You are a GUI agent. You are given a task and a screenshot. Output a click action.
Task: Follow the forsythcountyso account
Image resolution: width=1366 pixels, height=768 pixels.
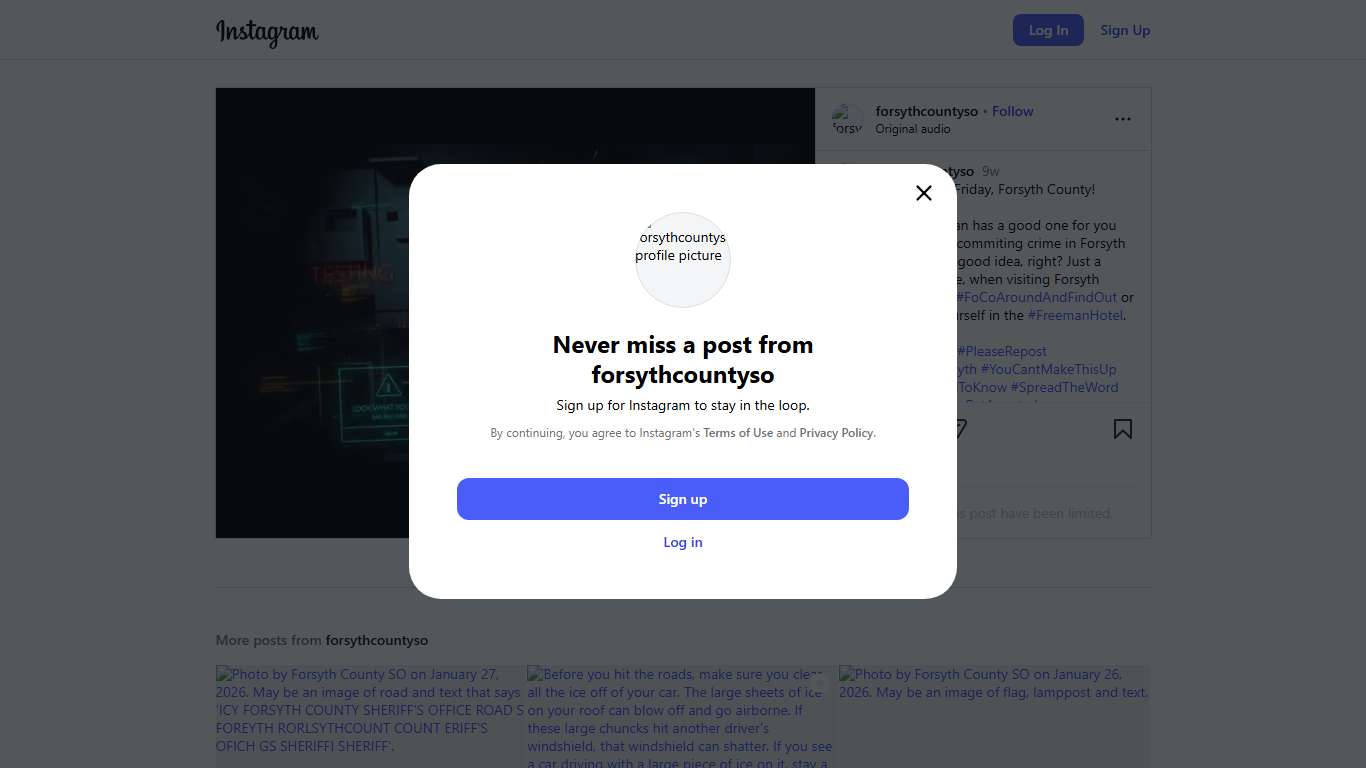pos(1012,111)
